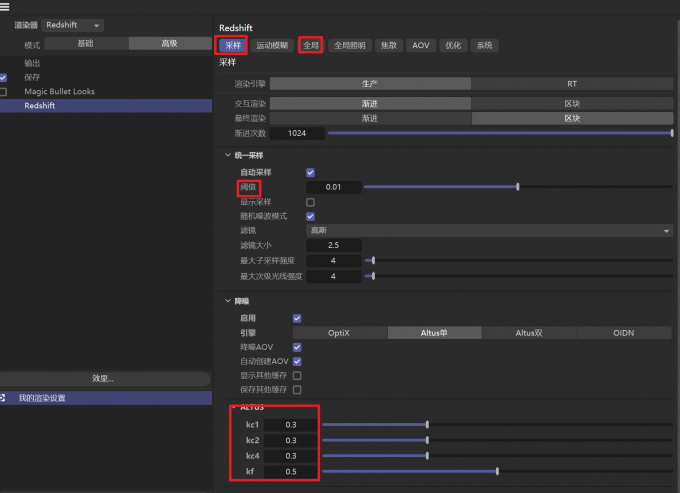Toggle the 降噪 启用 checkbox
Viewport: 680px width, 493px height.
point(297,319)
